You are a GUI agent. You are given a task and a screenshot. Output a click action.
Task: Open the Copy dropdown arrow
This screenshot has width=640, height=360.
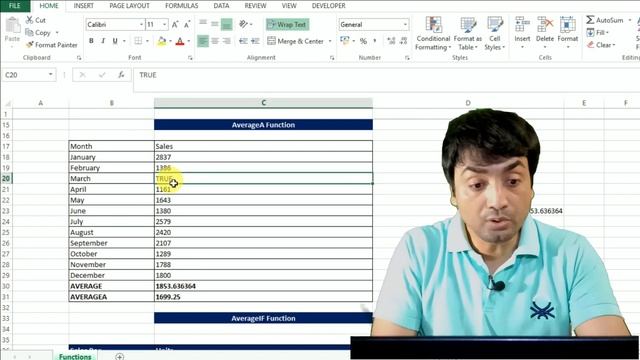coord(57,33)
